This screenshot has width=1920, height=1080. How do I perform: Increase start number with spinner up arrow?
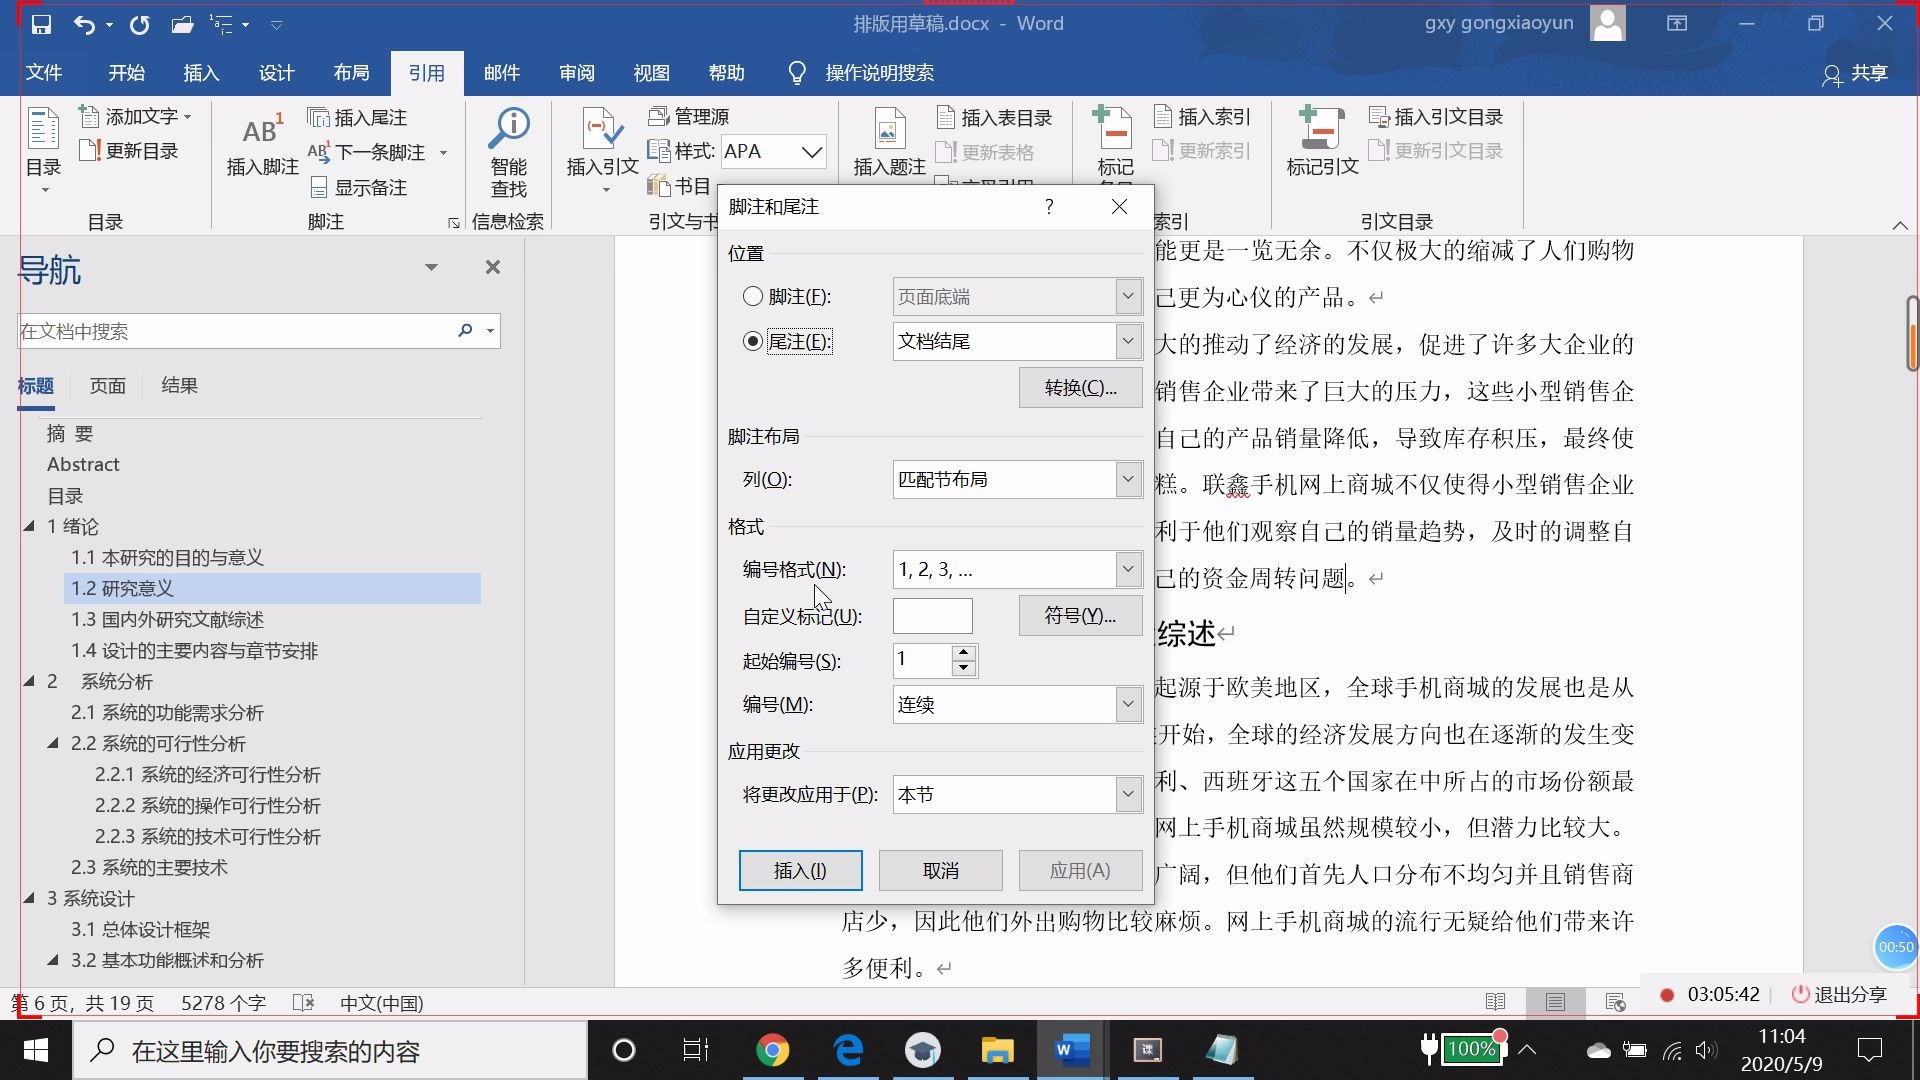[x=964, y=652]
